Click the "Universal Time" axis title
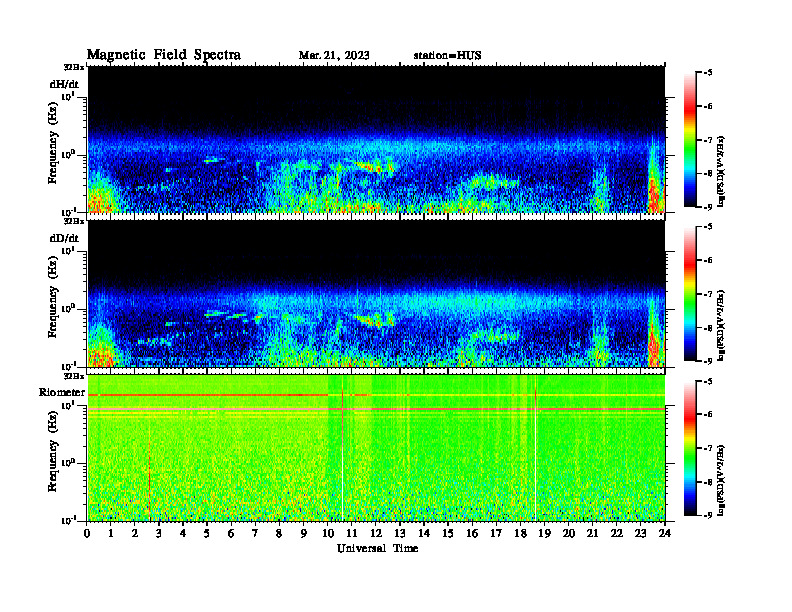 378,548
